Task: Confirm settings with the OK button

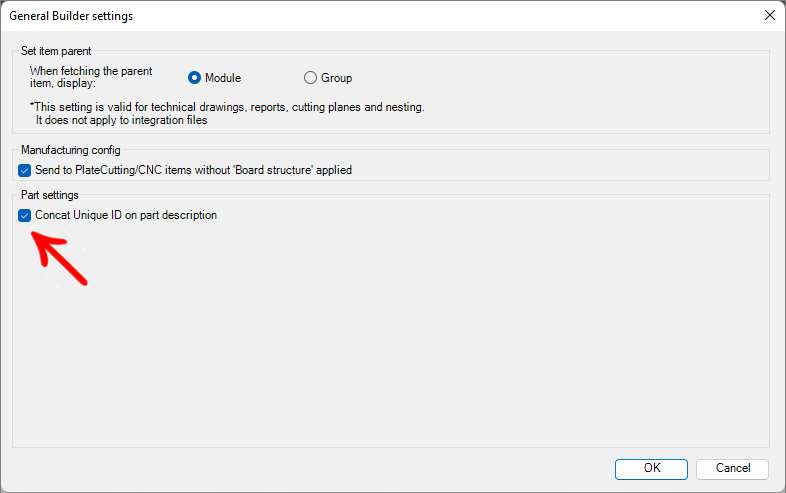Action: tap(651, 468)
